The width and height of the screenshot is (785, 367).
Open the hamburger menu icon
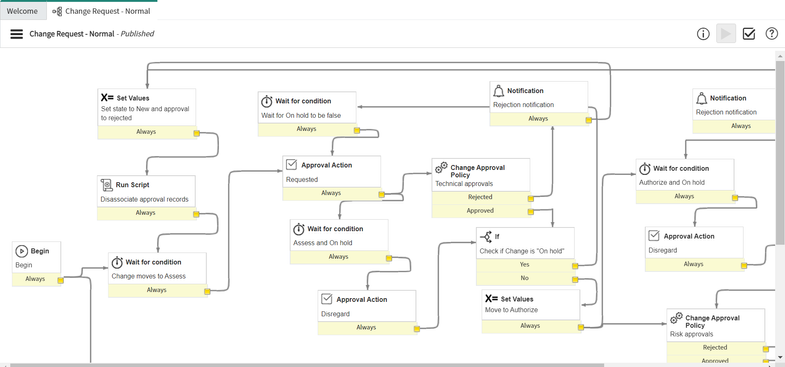(17, 34)
